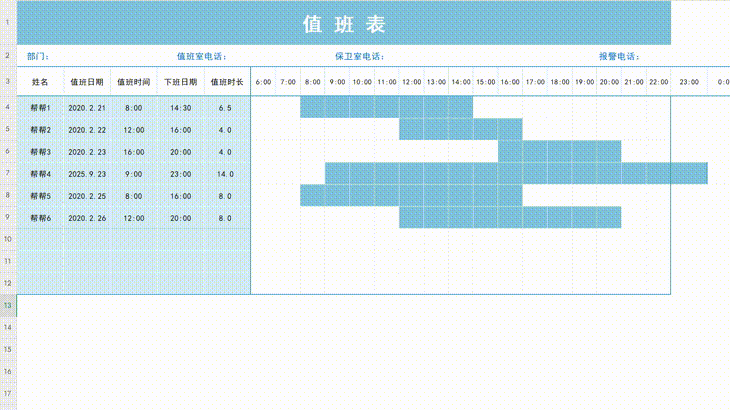The width and height of the screenshot is (730, 410).
Task: Select the 2025.9.23 date cell
Action: [87, 174]
